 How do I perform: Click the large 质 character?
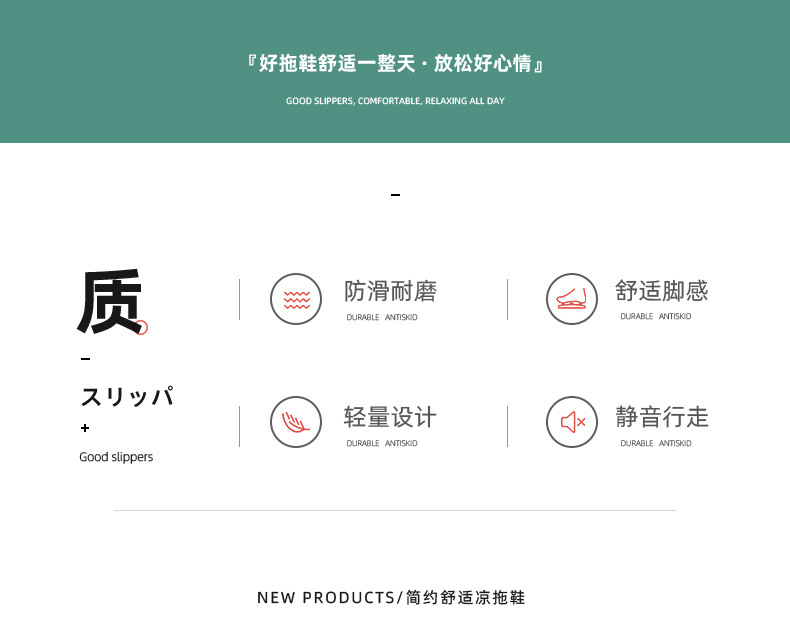(109, 301)
